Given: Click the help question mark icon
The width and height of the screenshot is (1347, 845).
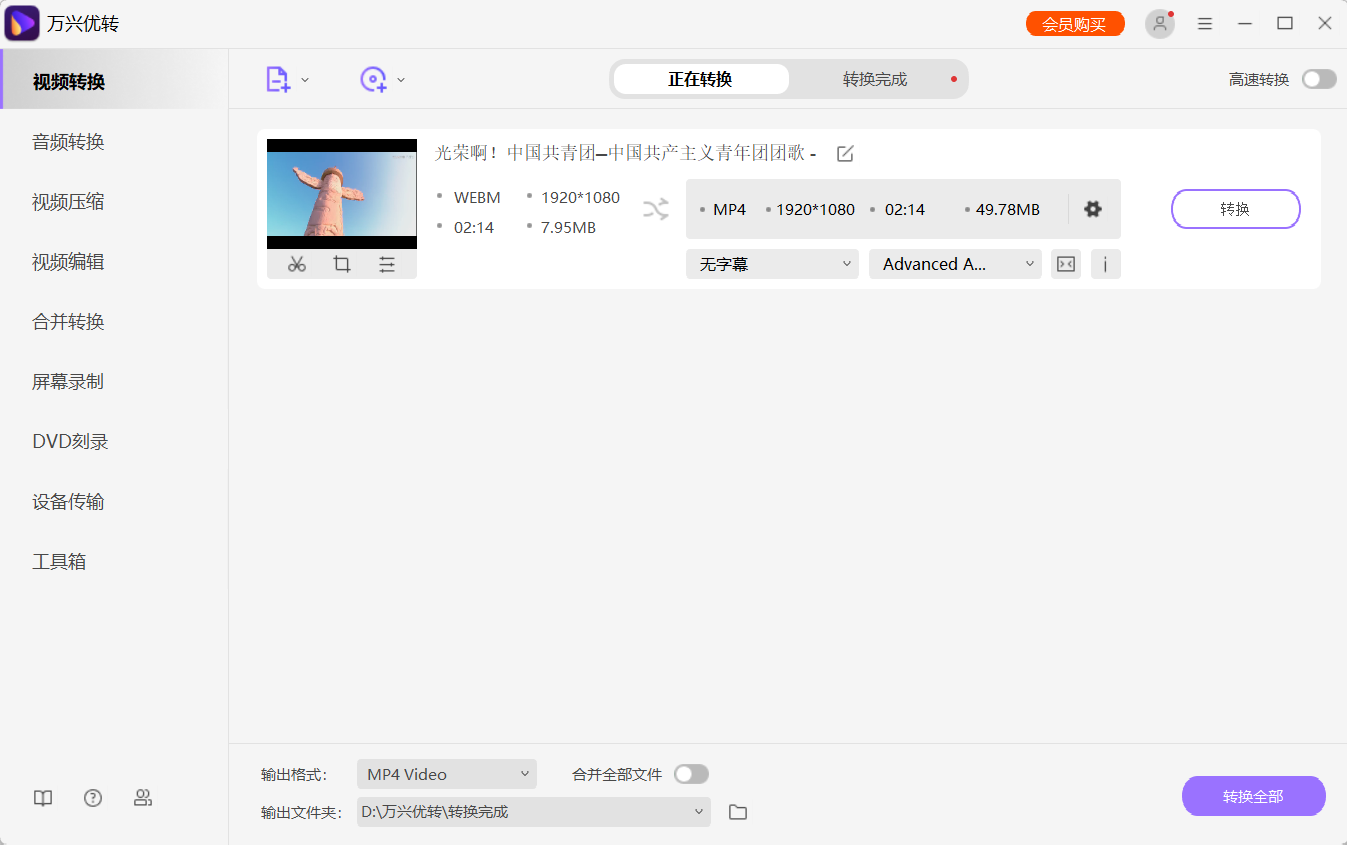Looking at the screenshot, I should click(93, 797).
